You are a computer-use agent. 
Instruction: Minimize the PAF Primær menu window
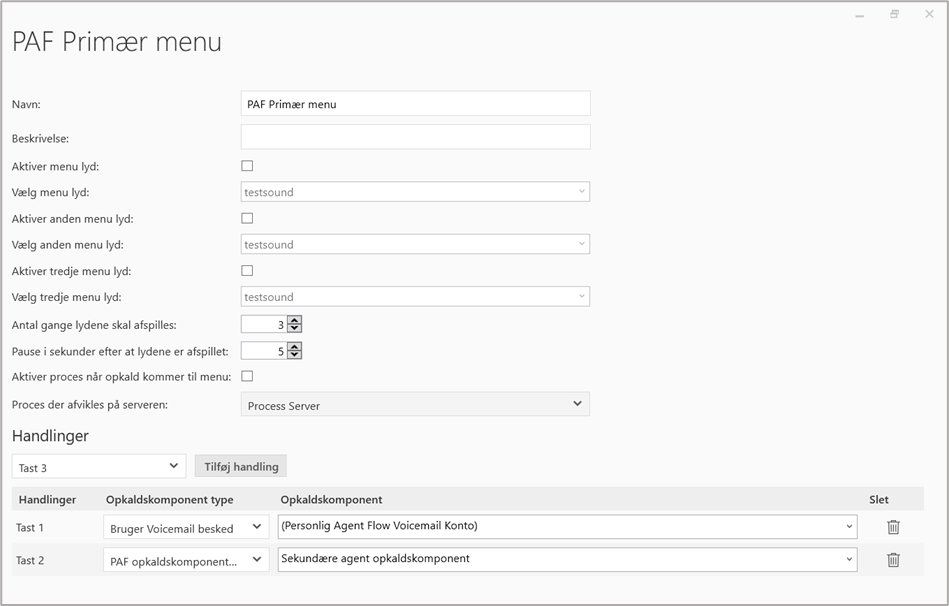point(860,15)
